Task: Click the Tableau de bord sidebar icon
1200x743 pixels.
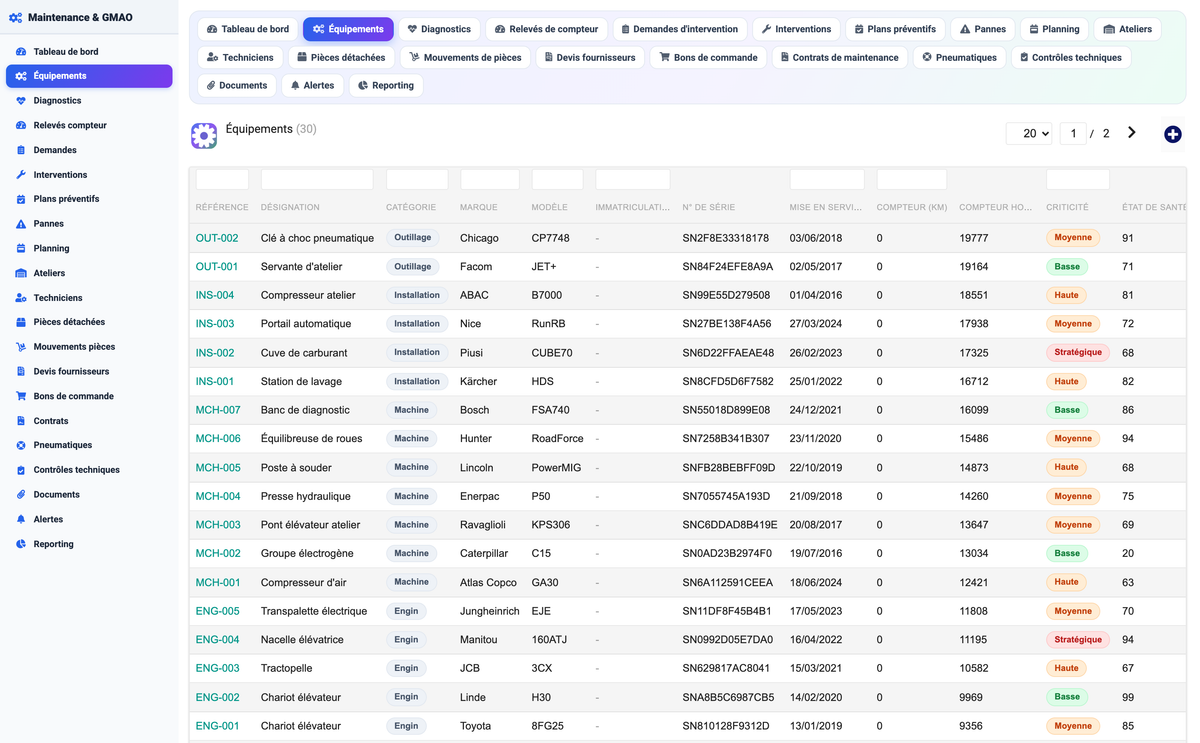Action: 21,52
